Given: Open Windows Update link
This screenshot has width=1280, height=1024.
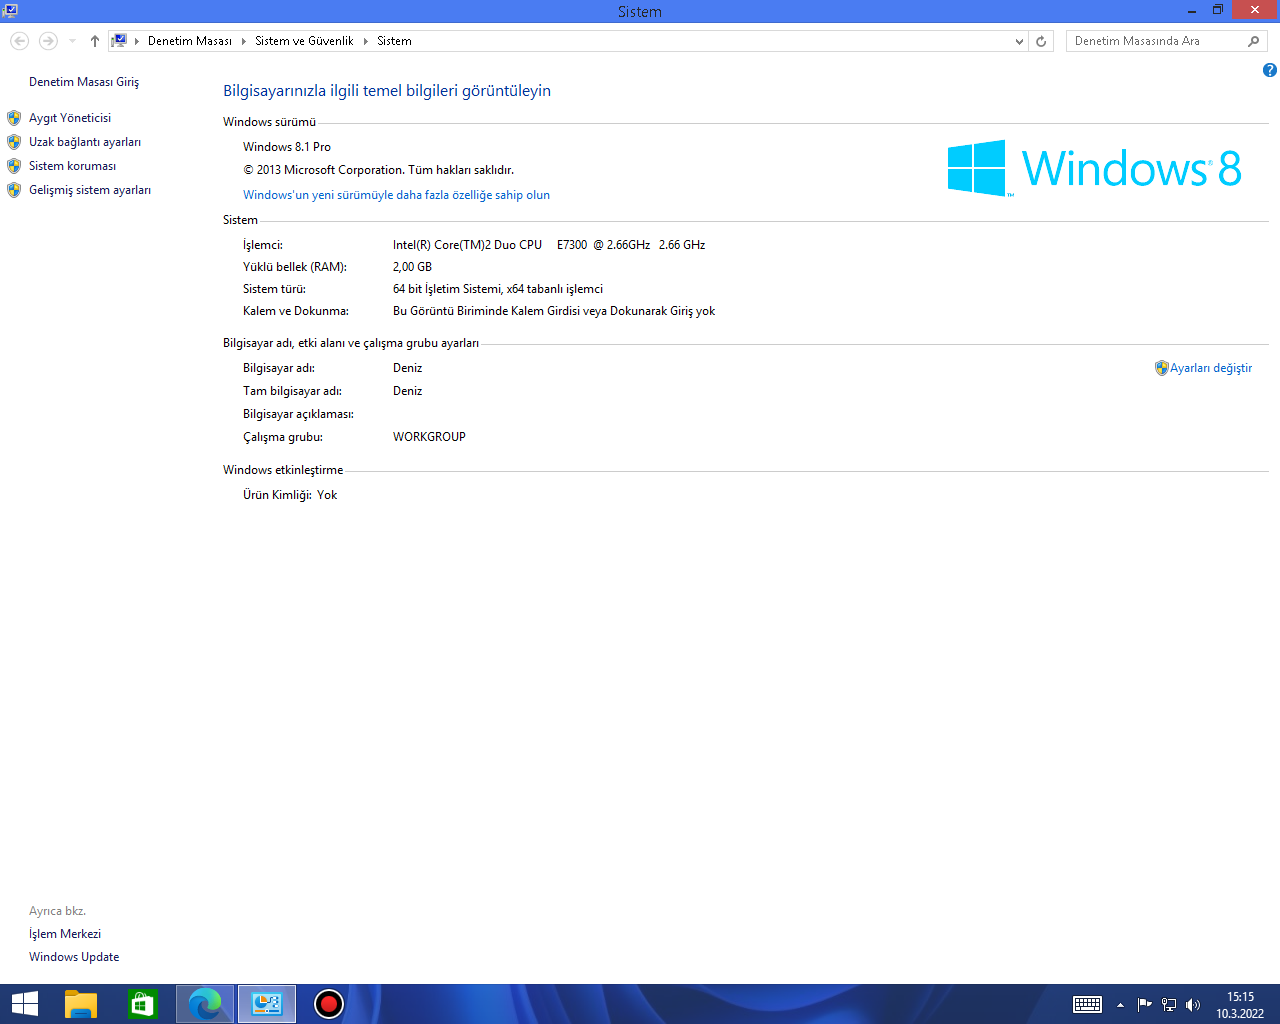Looking at the screenshot, I should click(74, 957).
